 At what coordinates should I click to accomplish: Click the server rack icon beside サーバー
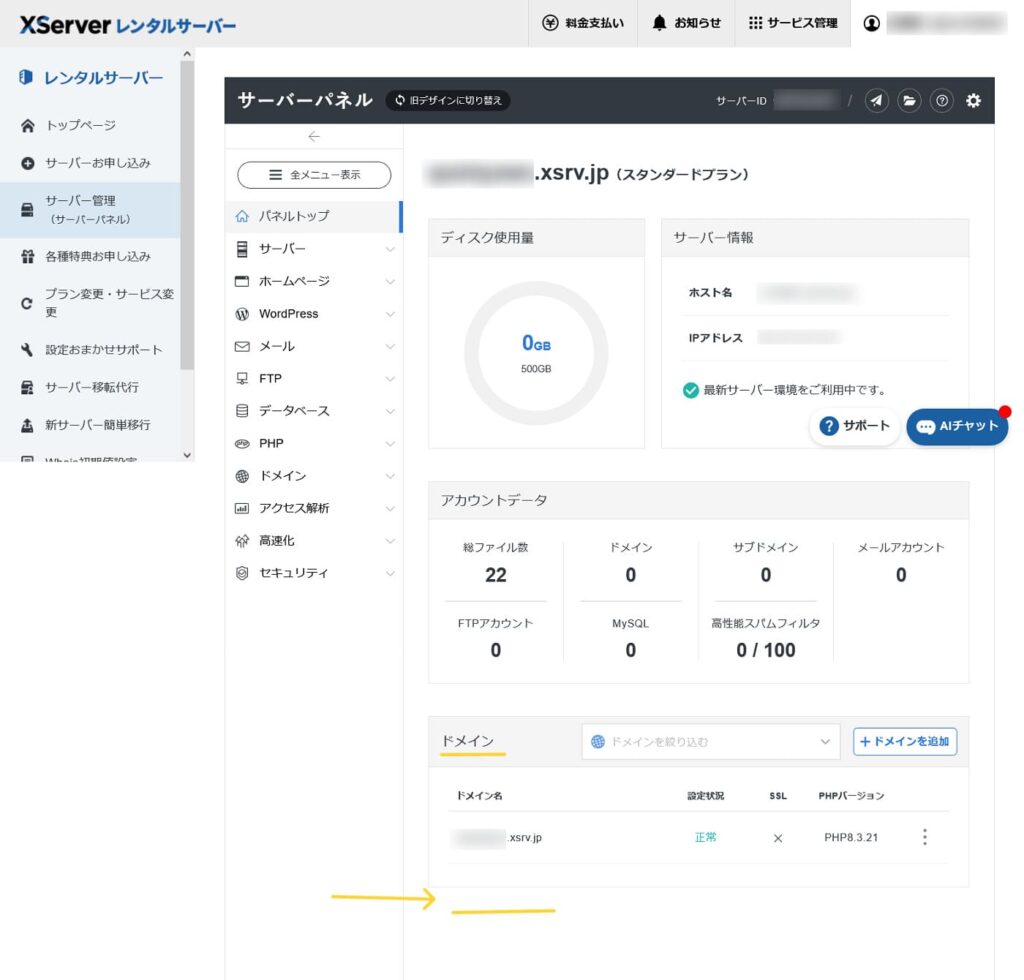[242, 249]
